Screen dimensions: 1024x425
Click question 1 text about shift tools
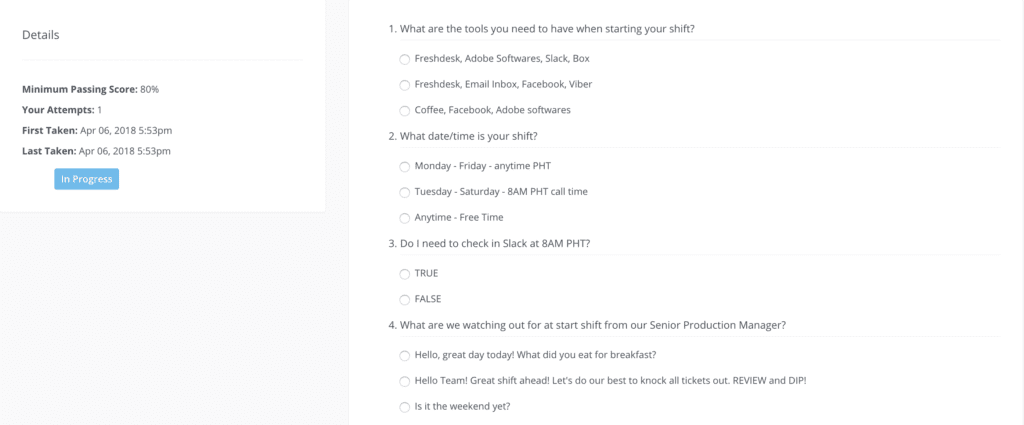541,29
